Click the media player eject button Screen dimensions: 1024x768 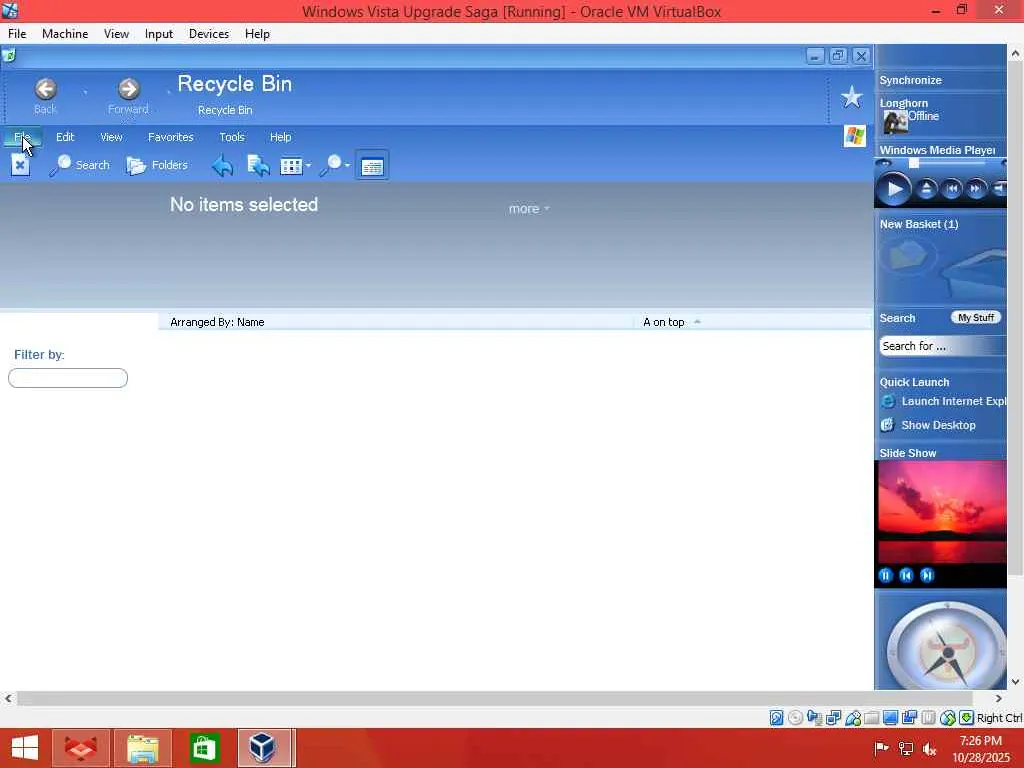coord(926,189)
